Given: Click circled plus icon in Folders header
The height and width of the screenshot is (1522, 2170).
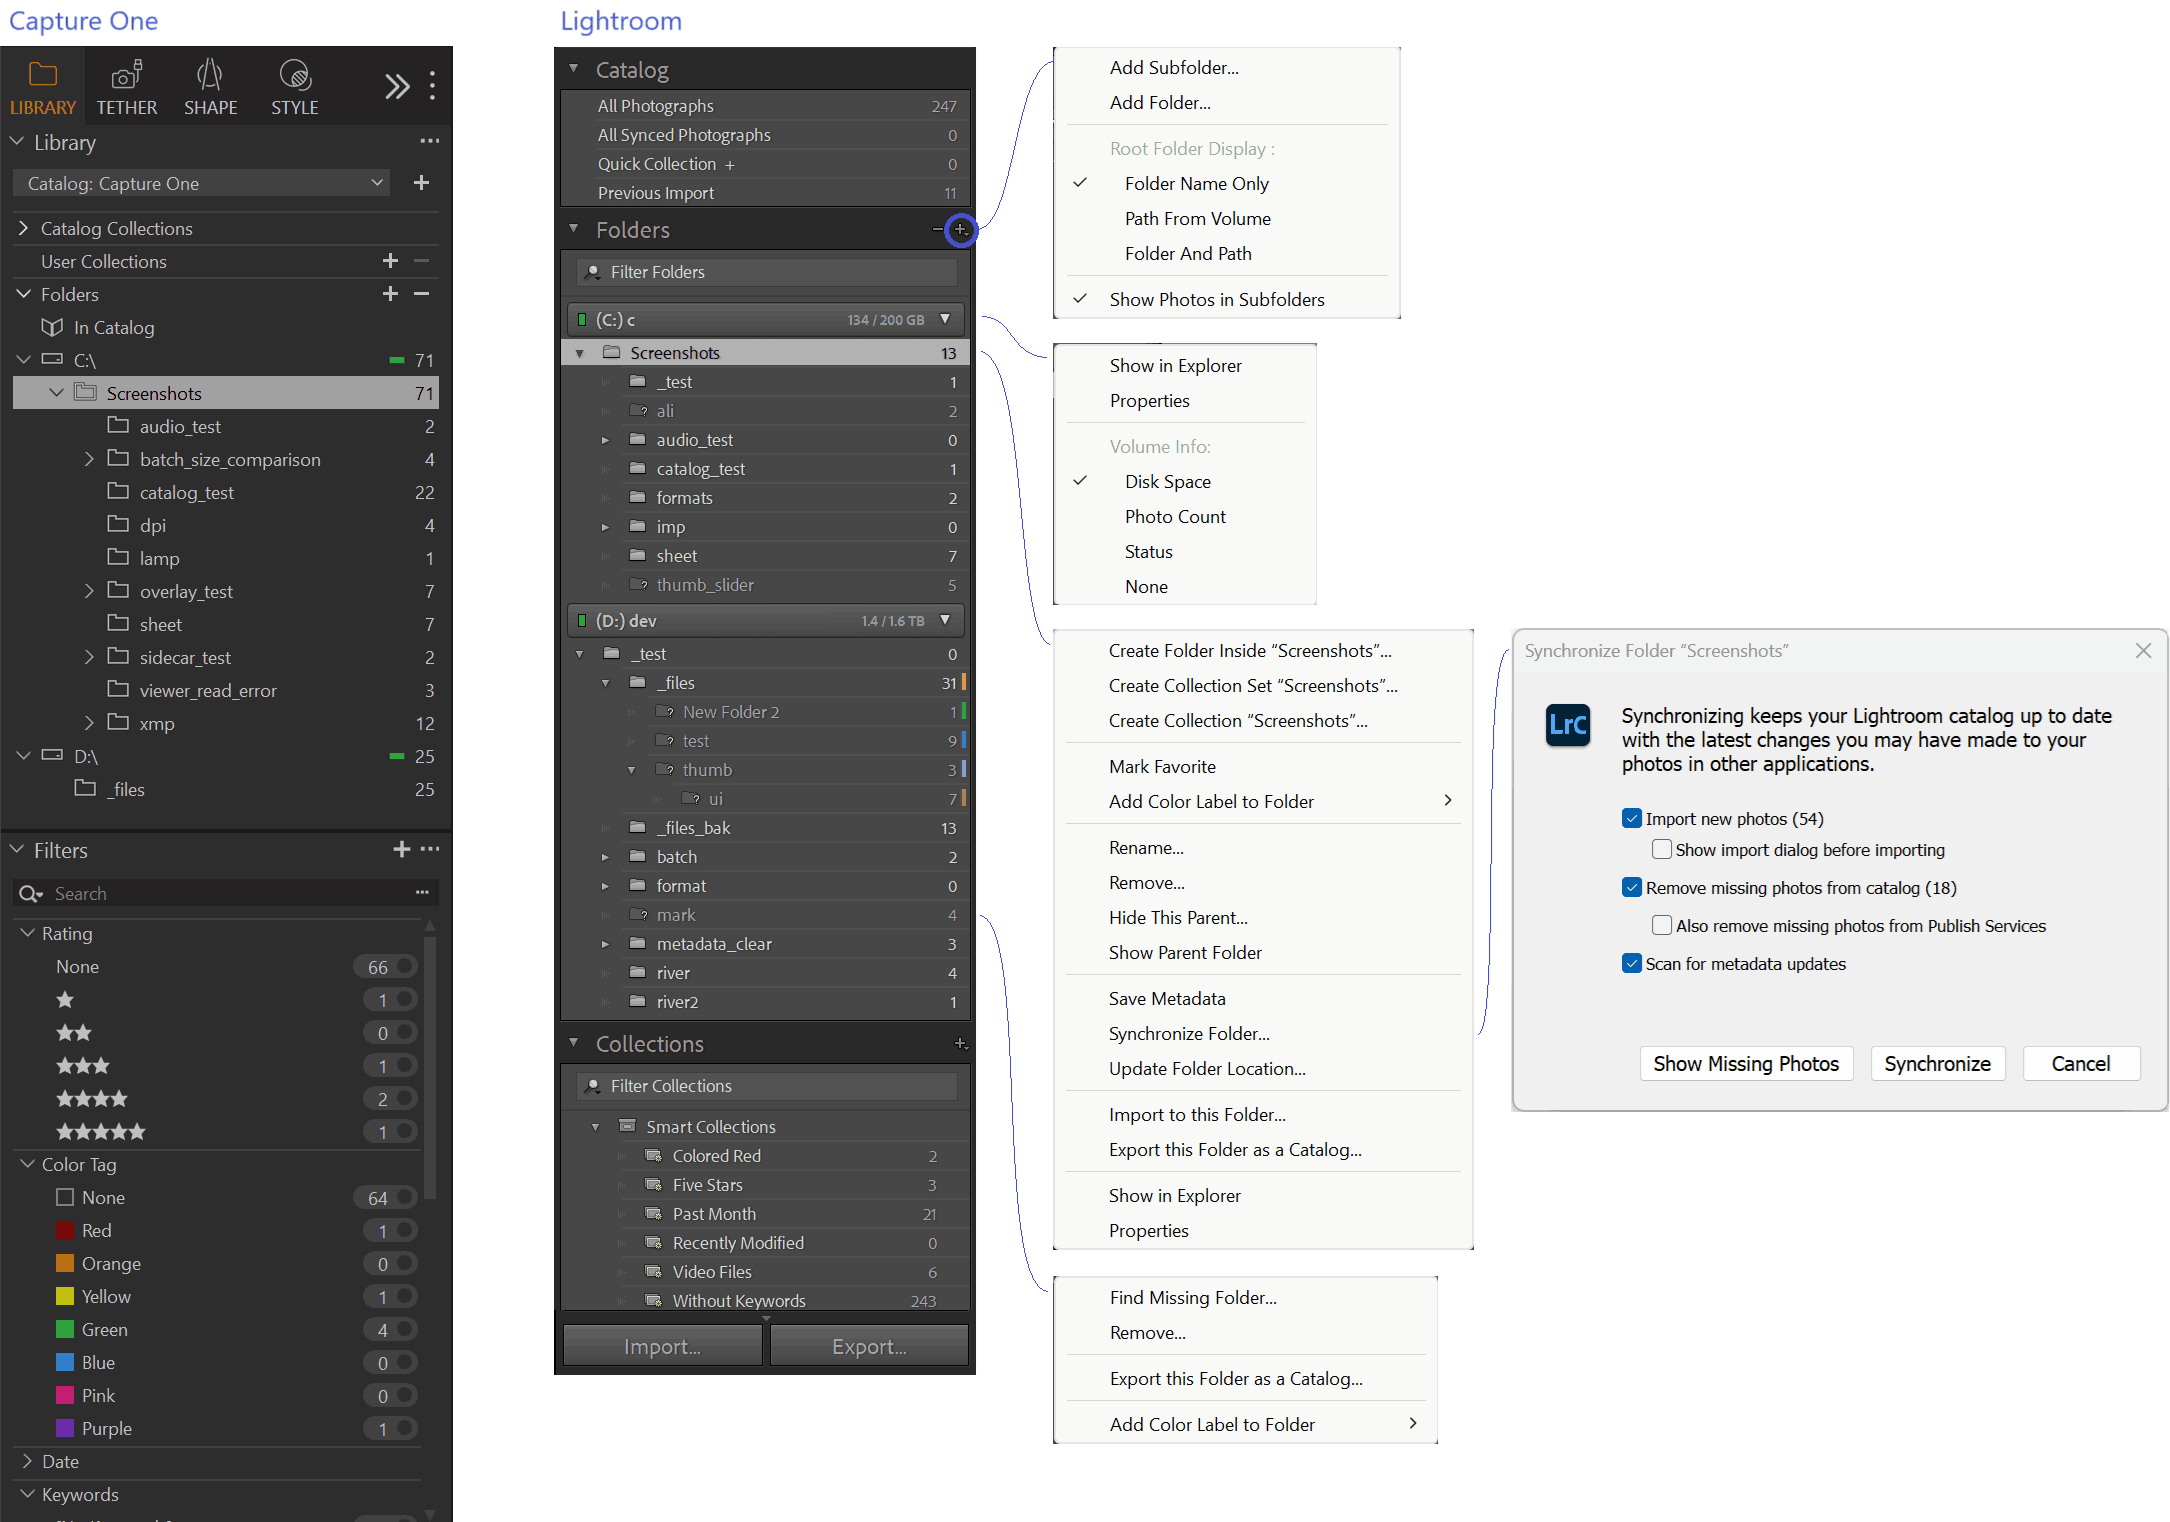Looking at the screenshot, I should coord(960,230).
